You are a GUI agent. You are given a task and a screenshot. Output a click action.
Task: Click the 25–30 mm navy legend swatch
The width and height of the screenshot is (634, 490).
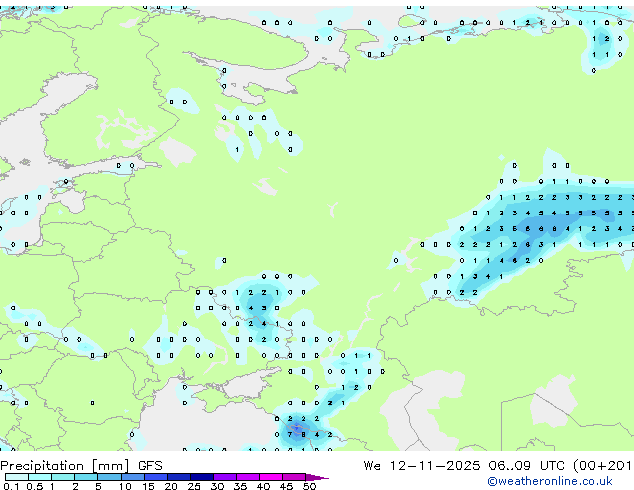(202, 477)
